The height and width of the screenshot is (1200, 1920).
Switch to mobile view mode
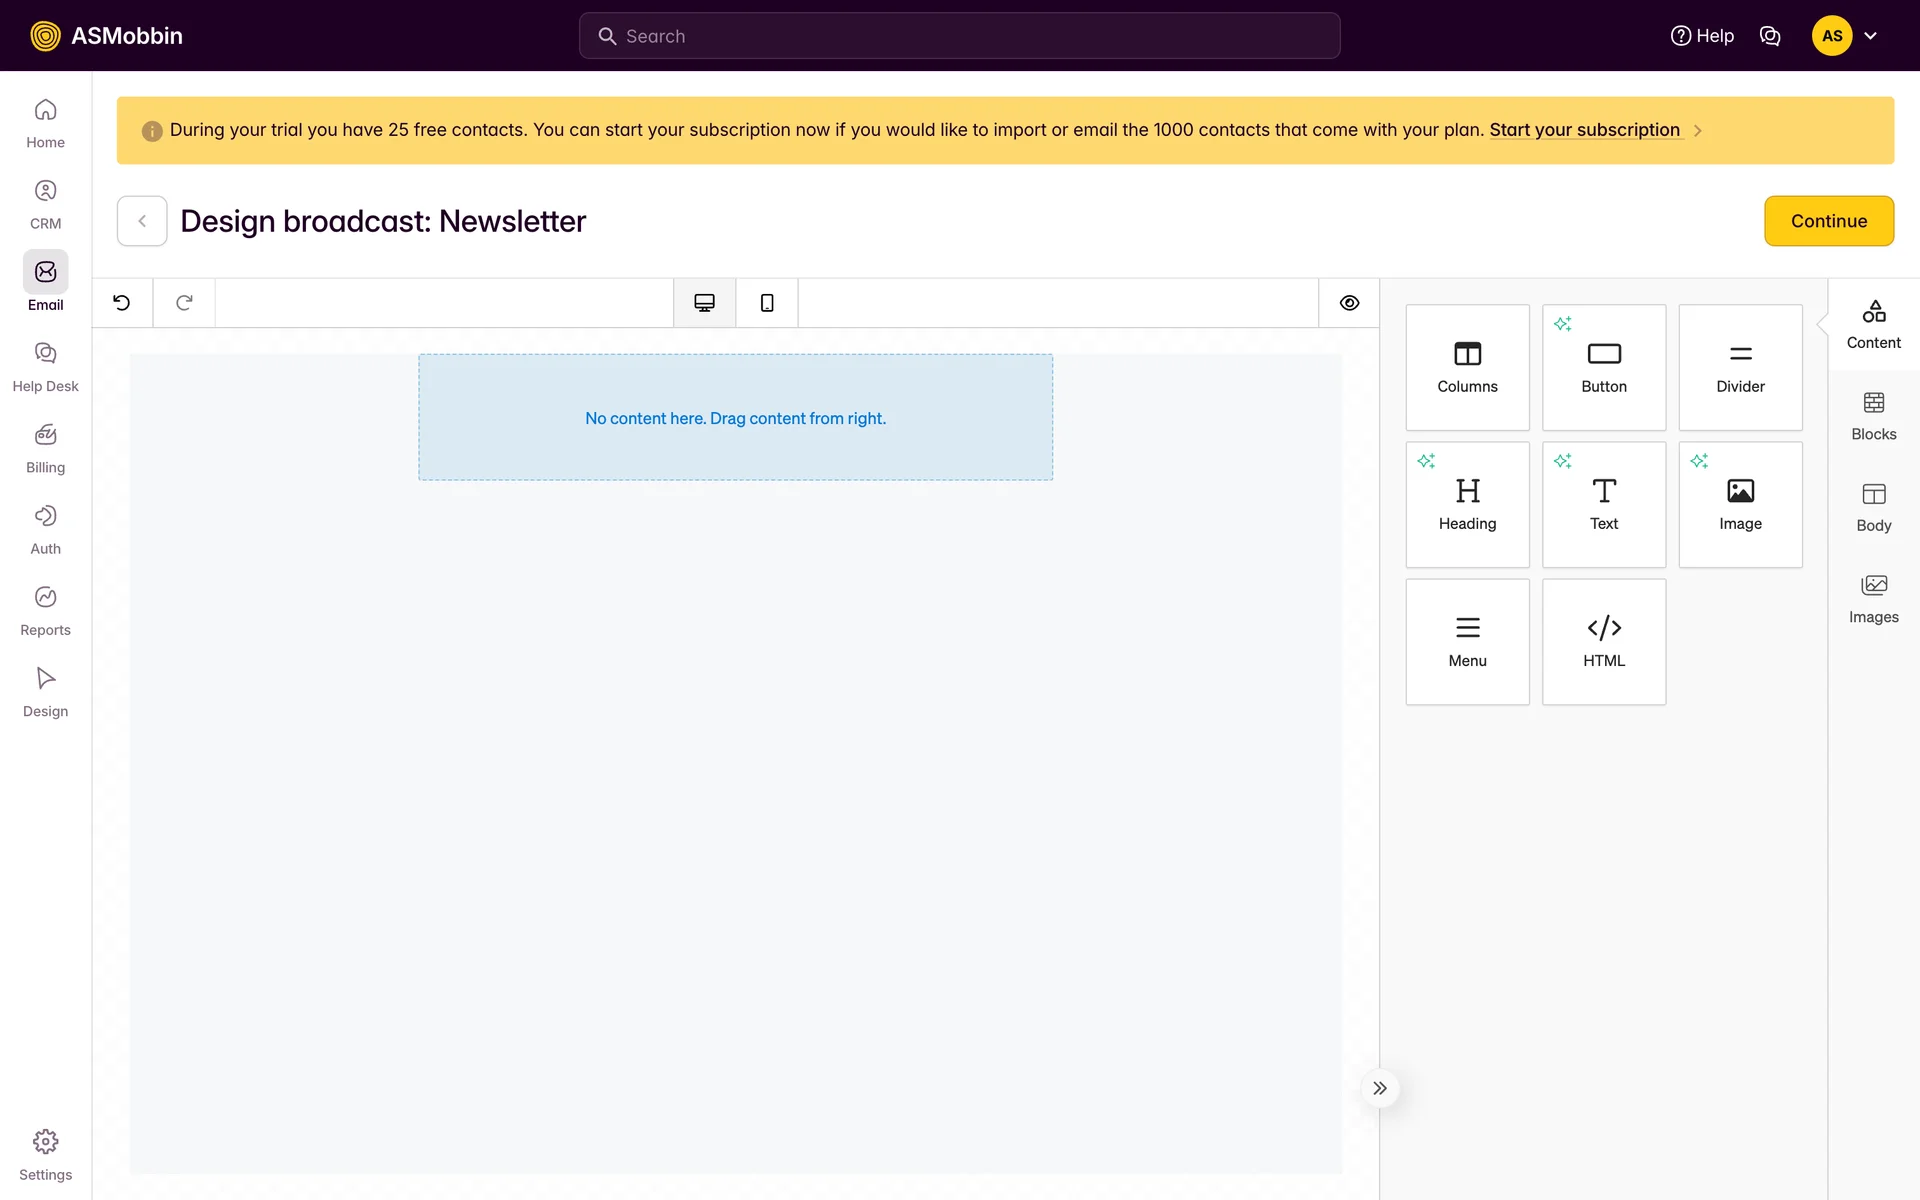[x=767, y=303]
